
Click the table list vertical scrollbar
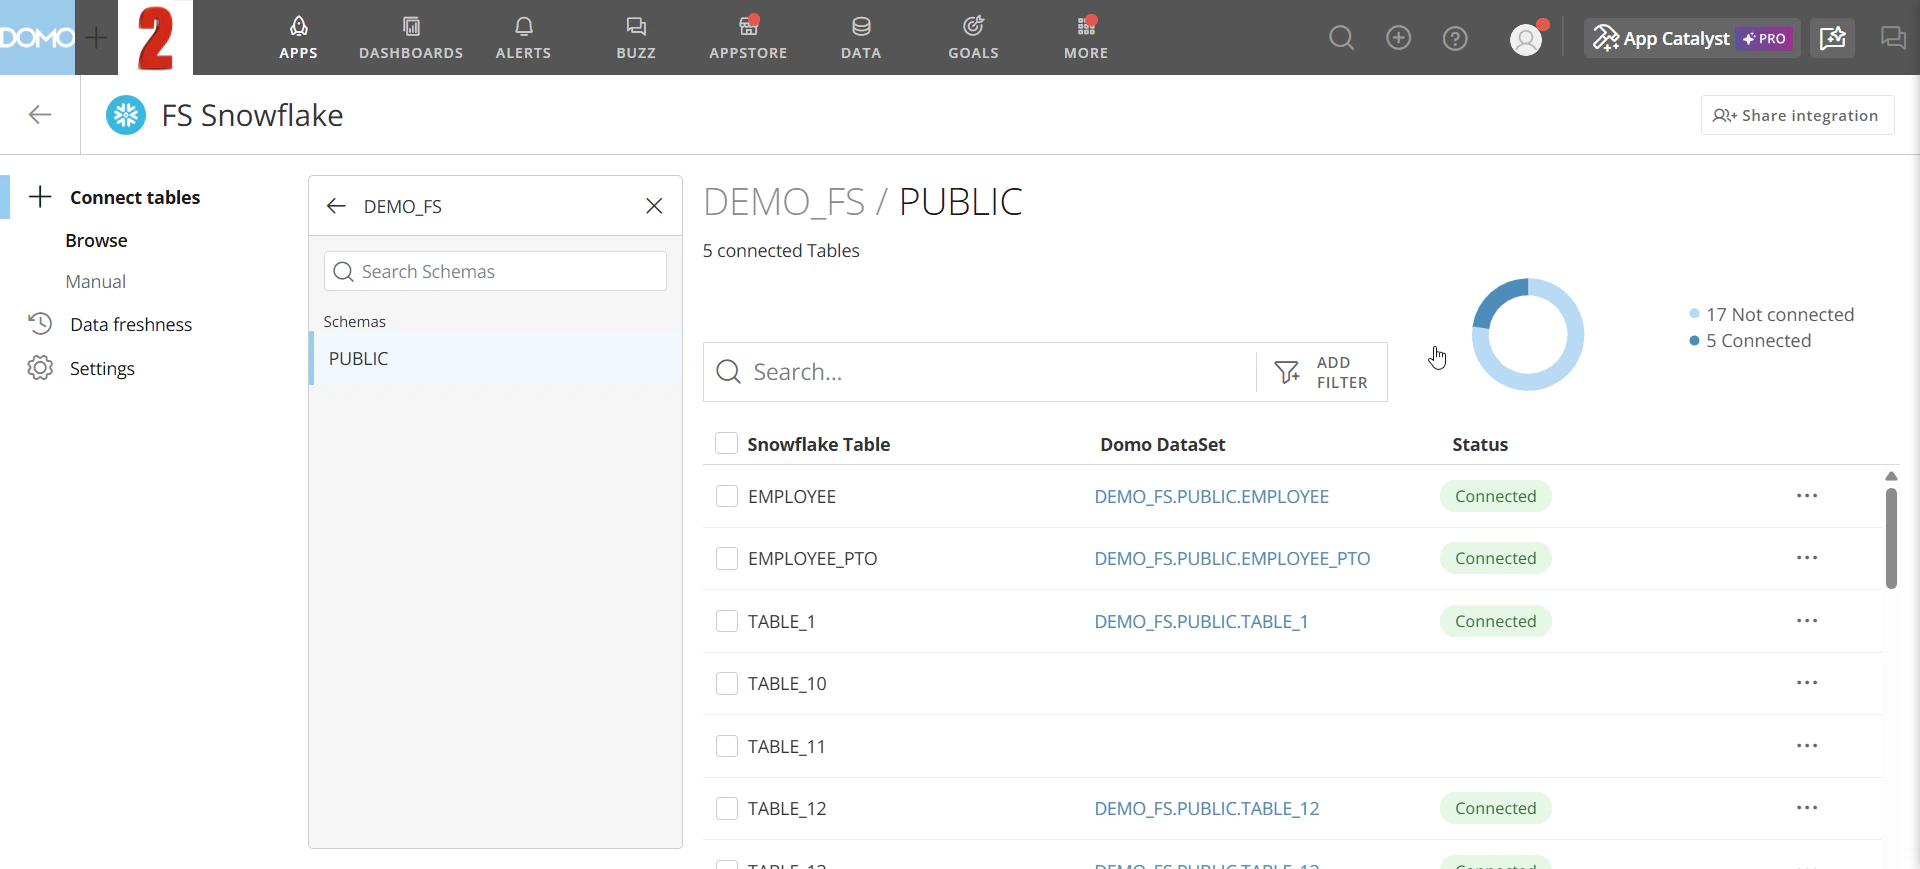(x=1891, y=538)
